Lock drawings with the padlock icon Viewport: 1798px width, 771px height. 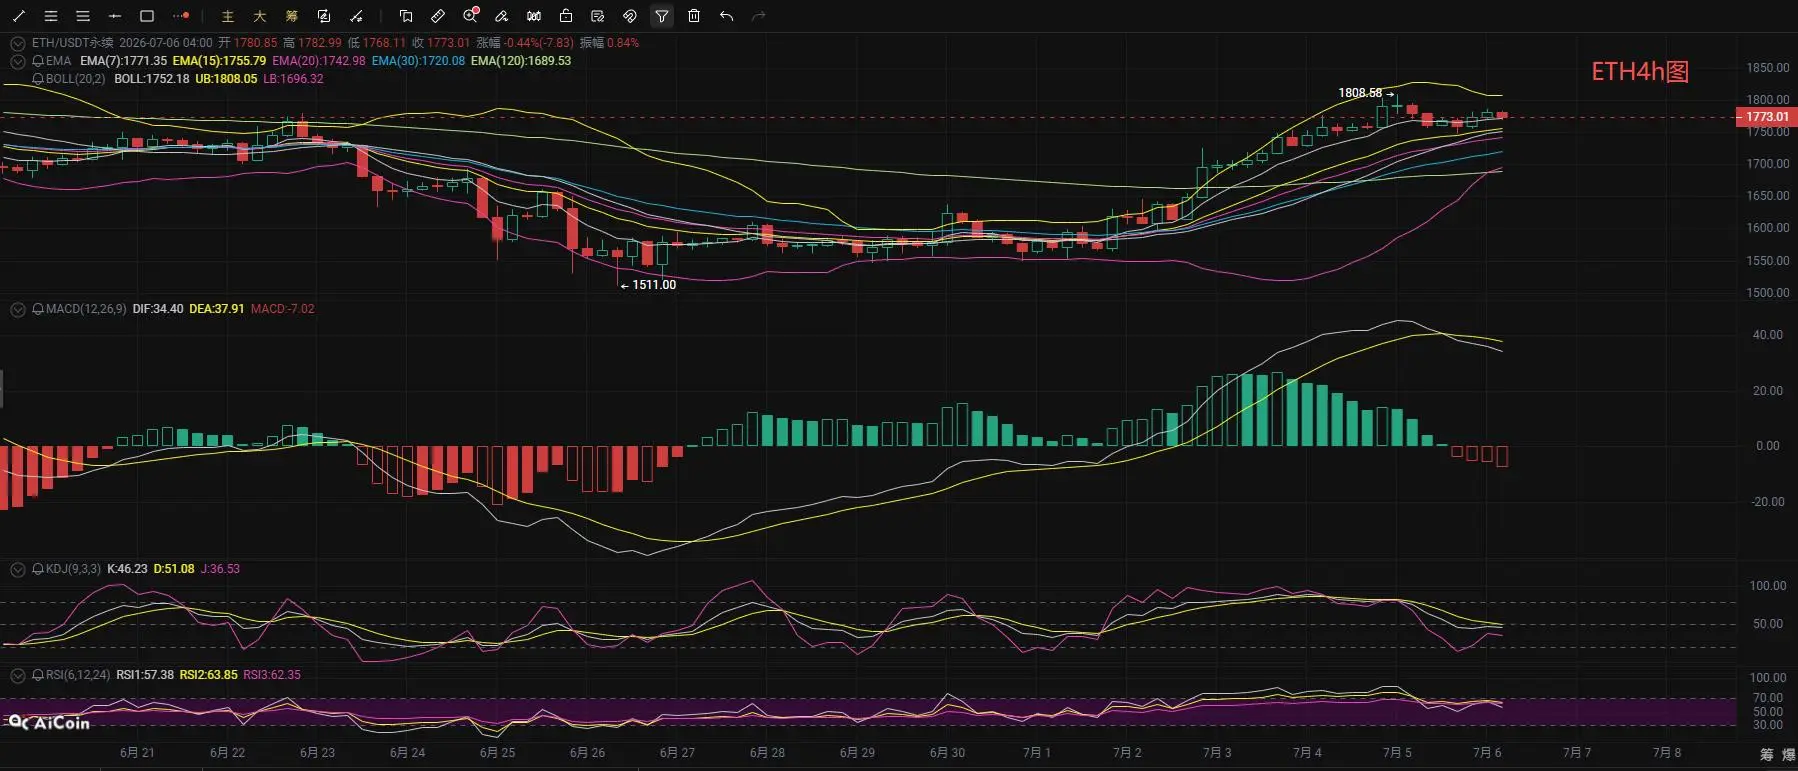click(566, 16)
